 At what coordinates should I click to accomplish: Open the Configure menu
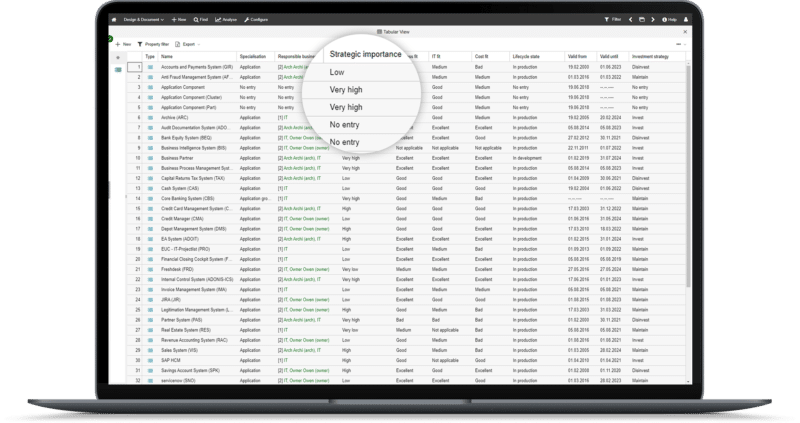coord(256,19)
